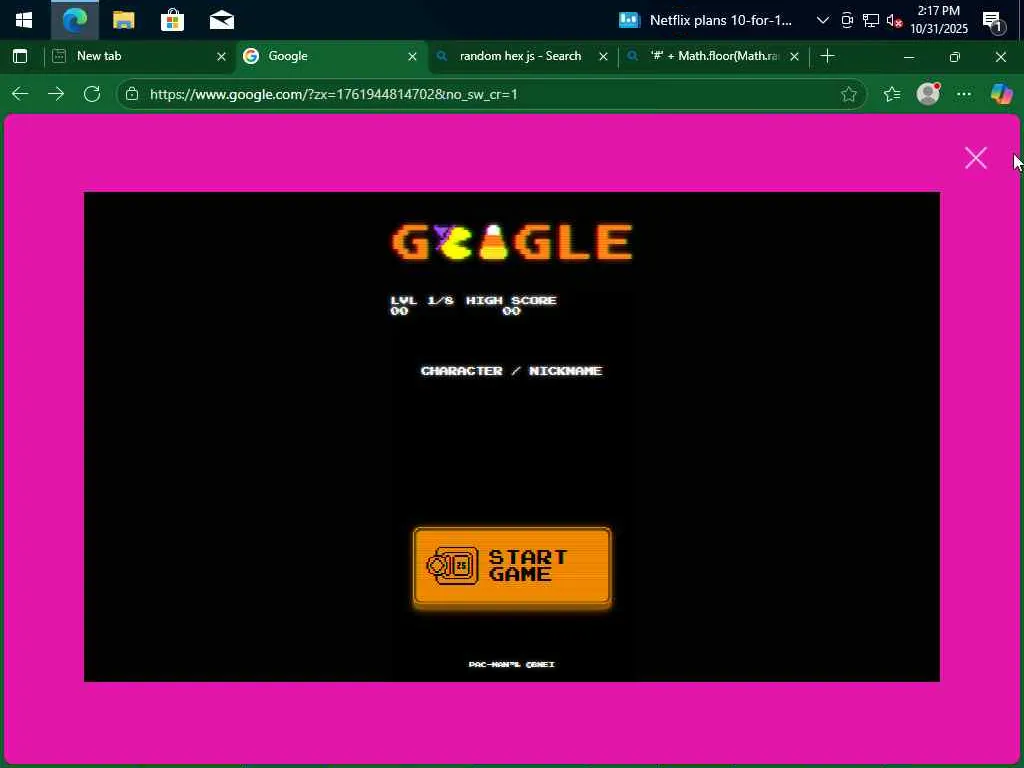
Task: Click the muted volume tray icon
Action: point(893,20)
